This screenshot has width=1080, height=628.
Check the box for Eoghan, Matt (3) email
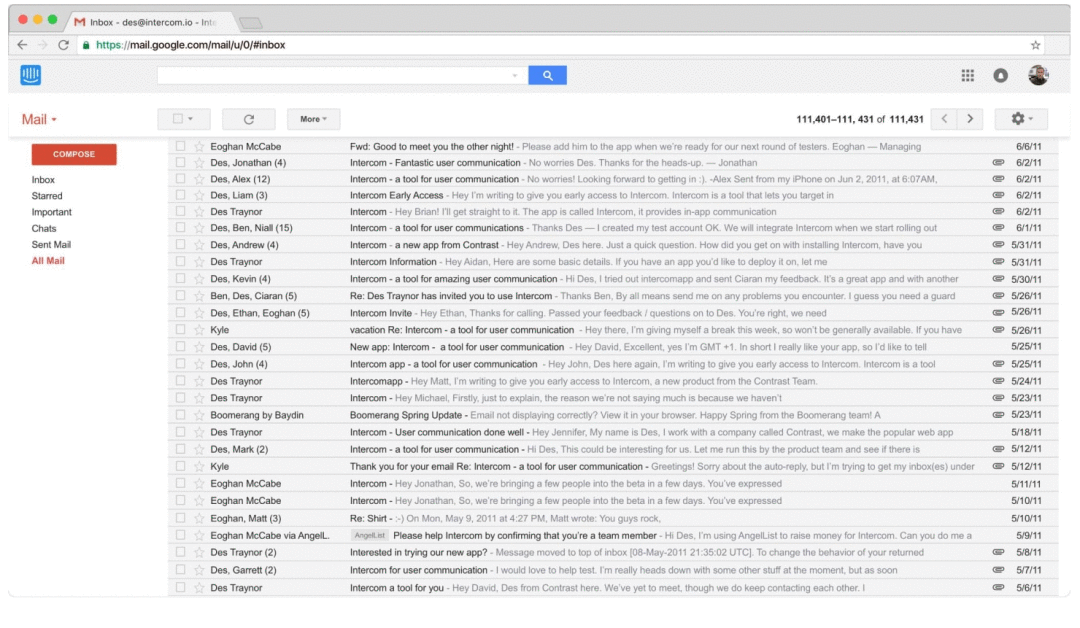tap(180, 518)
